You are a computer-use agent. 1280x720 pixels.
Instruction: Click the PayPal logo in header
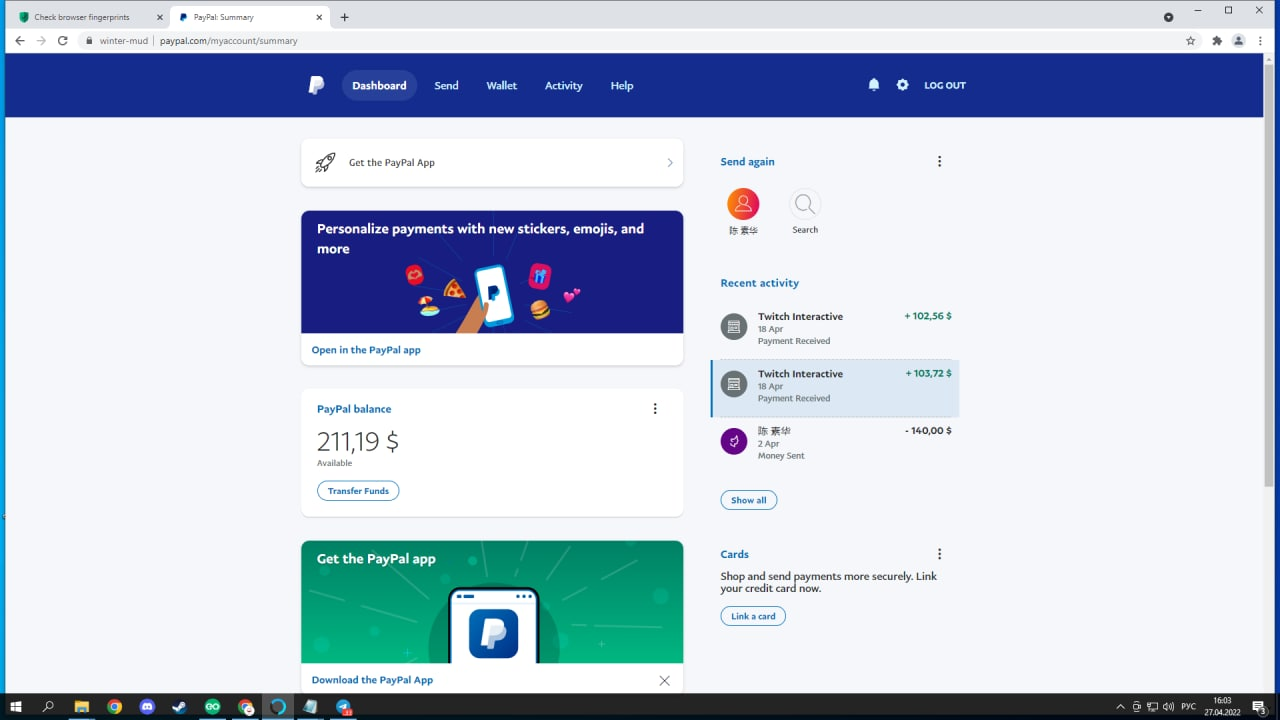pyautogui.click(x=316, y=86)
